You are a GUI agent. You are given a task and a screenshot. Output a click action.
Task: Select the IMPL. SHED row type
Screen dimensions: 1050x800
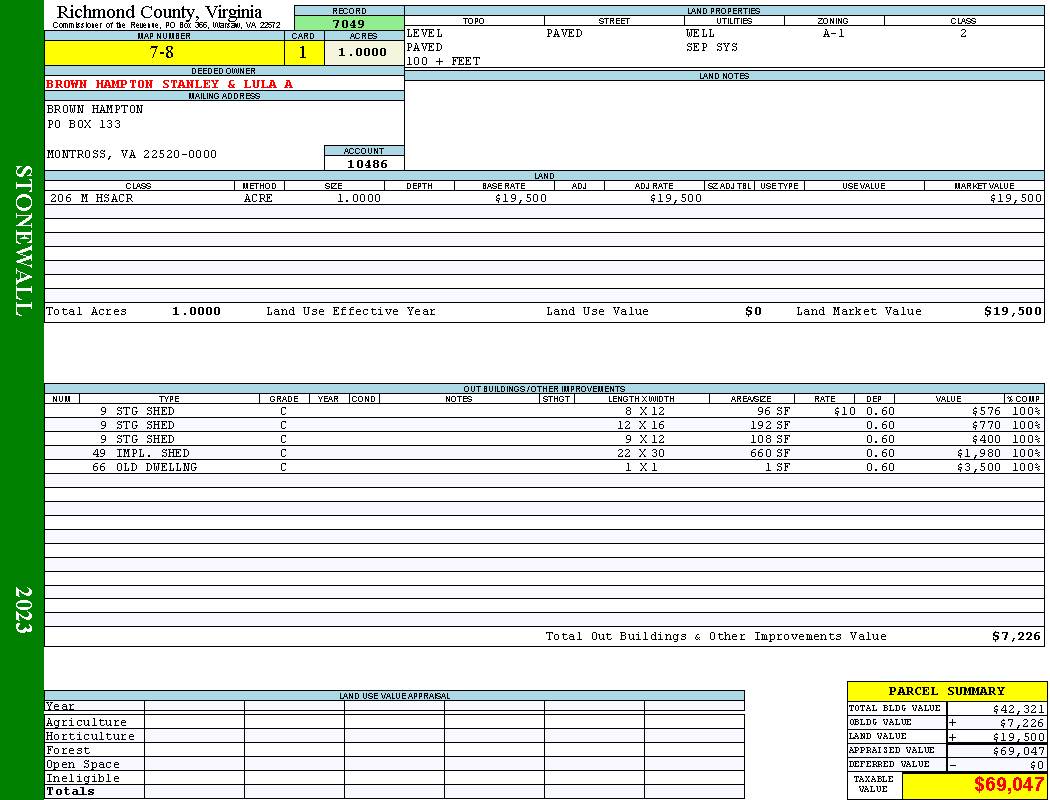point(153,454)
